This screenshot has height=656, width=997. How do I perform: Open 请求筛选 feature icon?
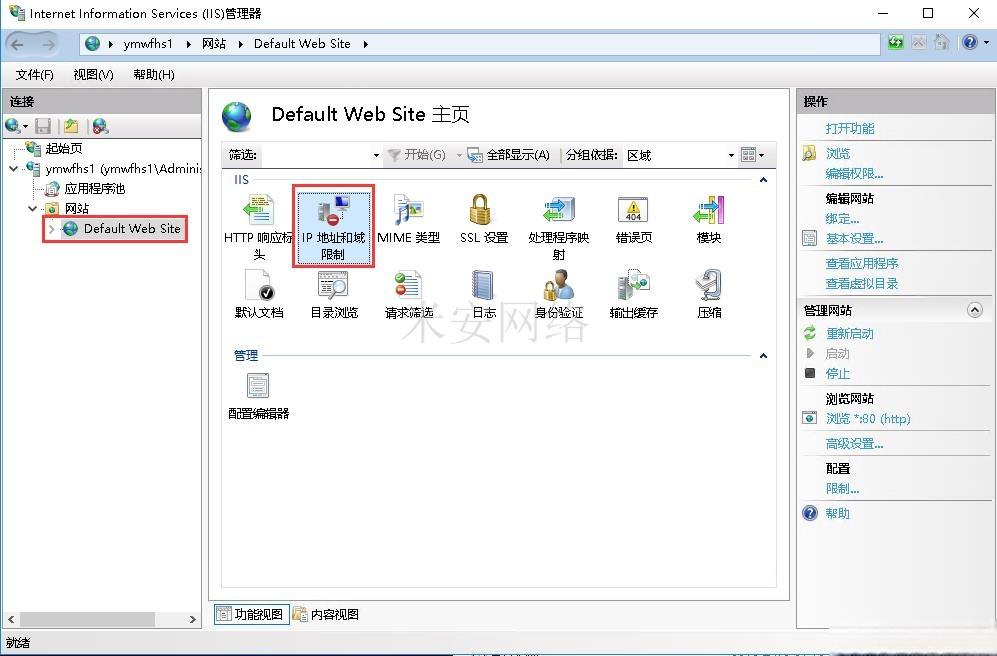point(408,294)
